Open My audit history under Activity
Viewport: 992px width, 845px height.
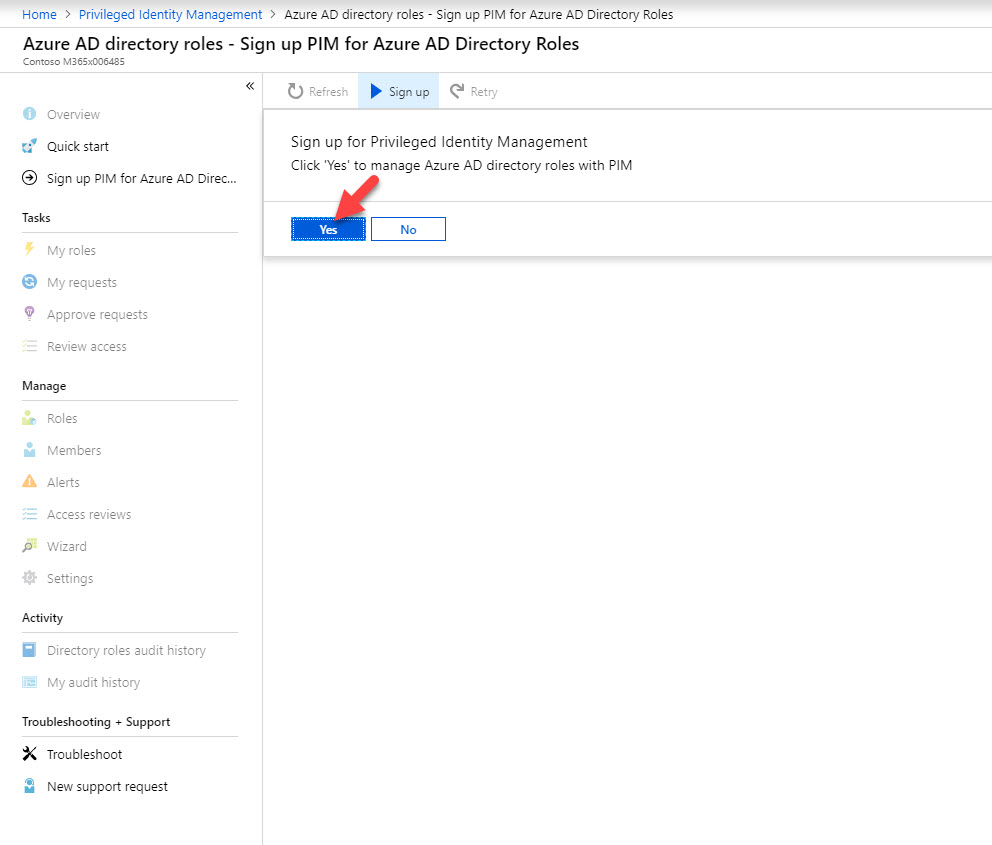coord(94,682)
